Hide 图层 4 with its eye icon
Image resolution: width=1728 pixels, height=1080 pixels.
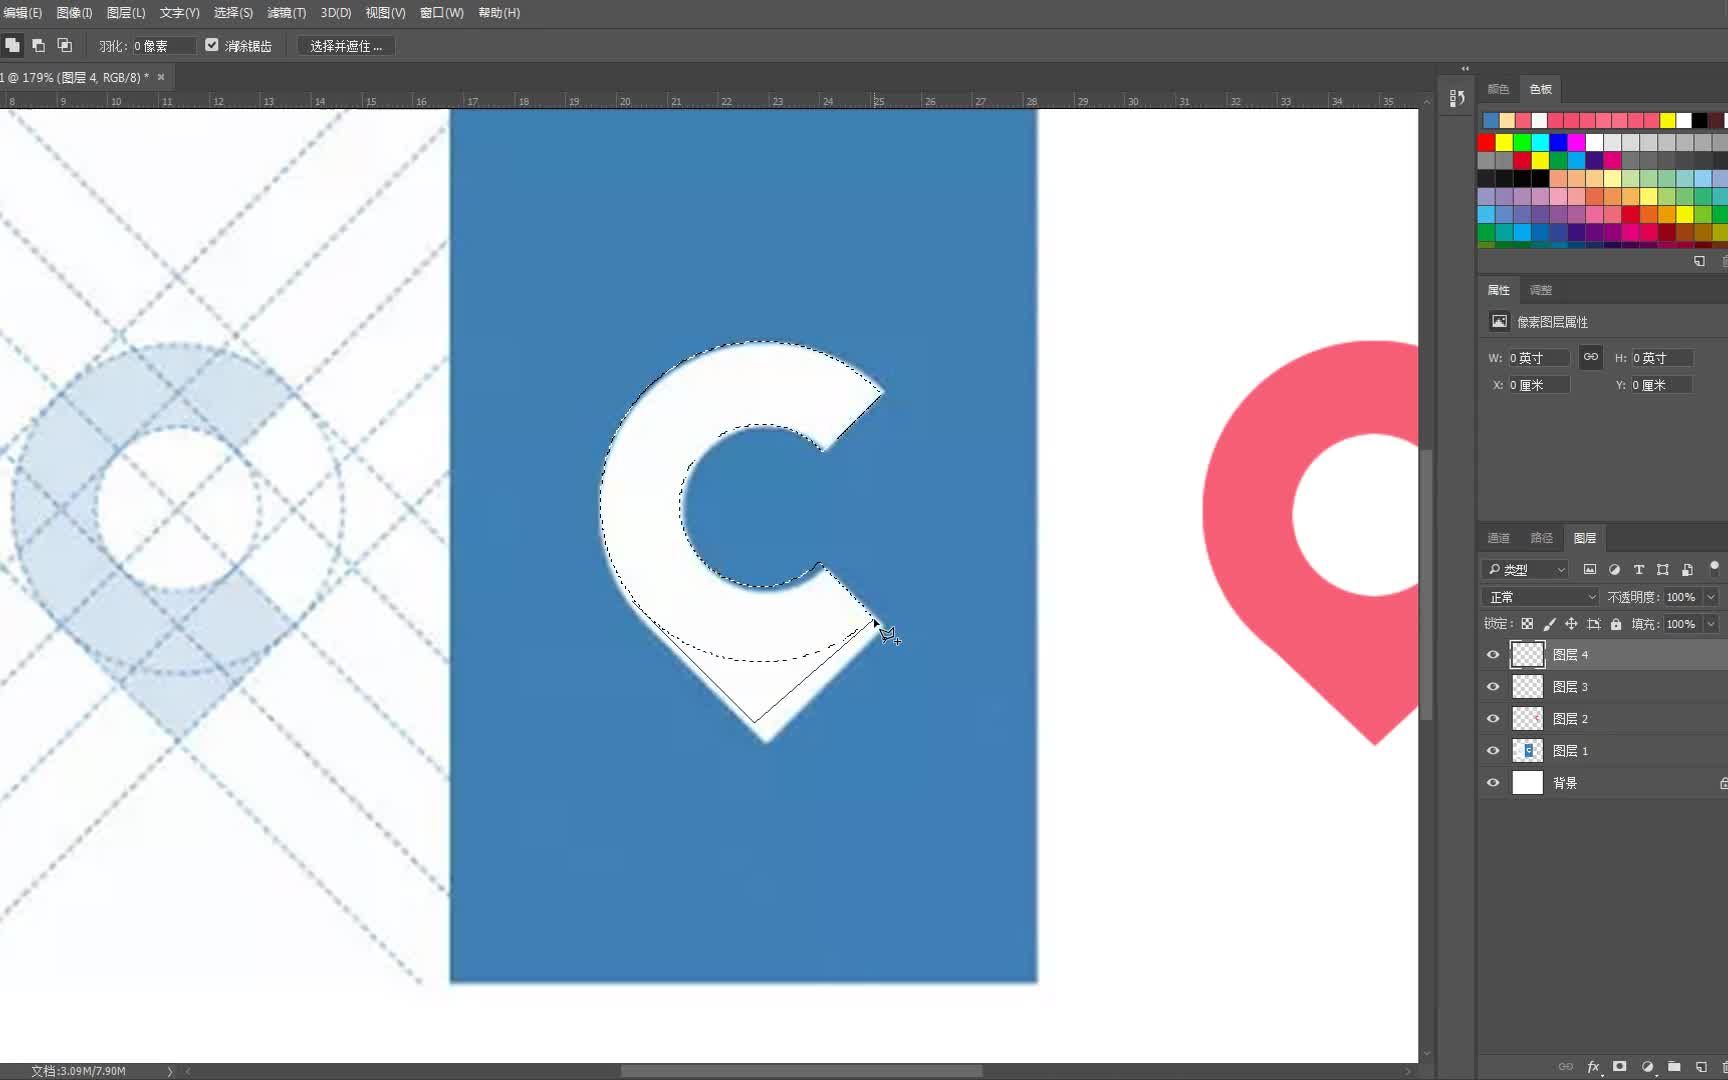(1493, 655)
